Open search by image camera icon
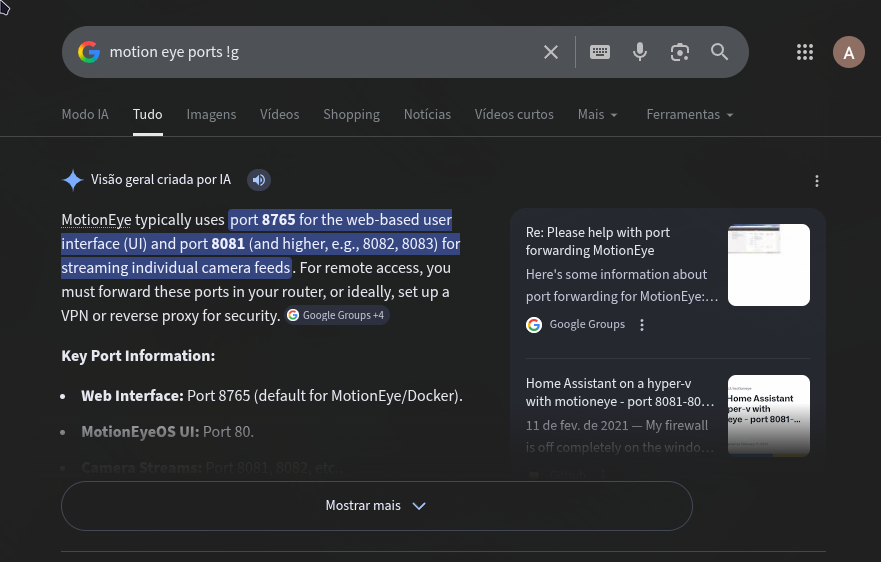 [679, 52]
